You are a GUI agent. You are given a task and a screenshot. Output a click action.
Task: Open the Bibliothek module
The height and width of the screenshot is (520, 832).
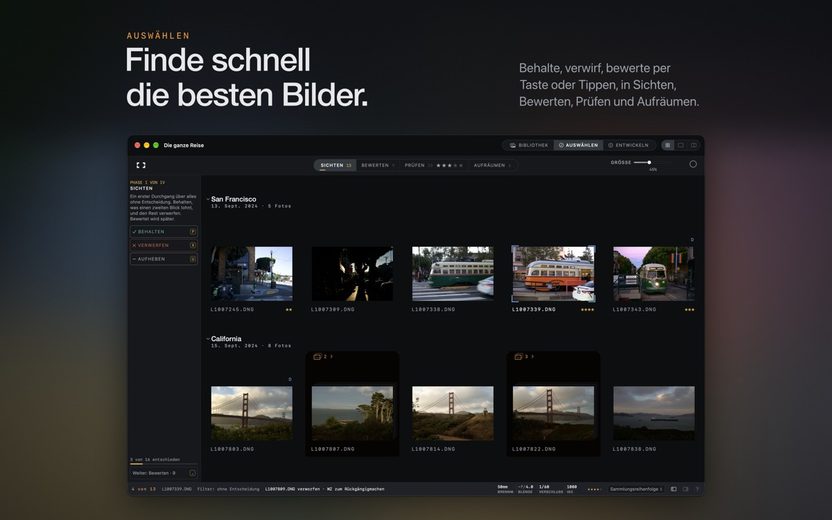click(529, 145)
